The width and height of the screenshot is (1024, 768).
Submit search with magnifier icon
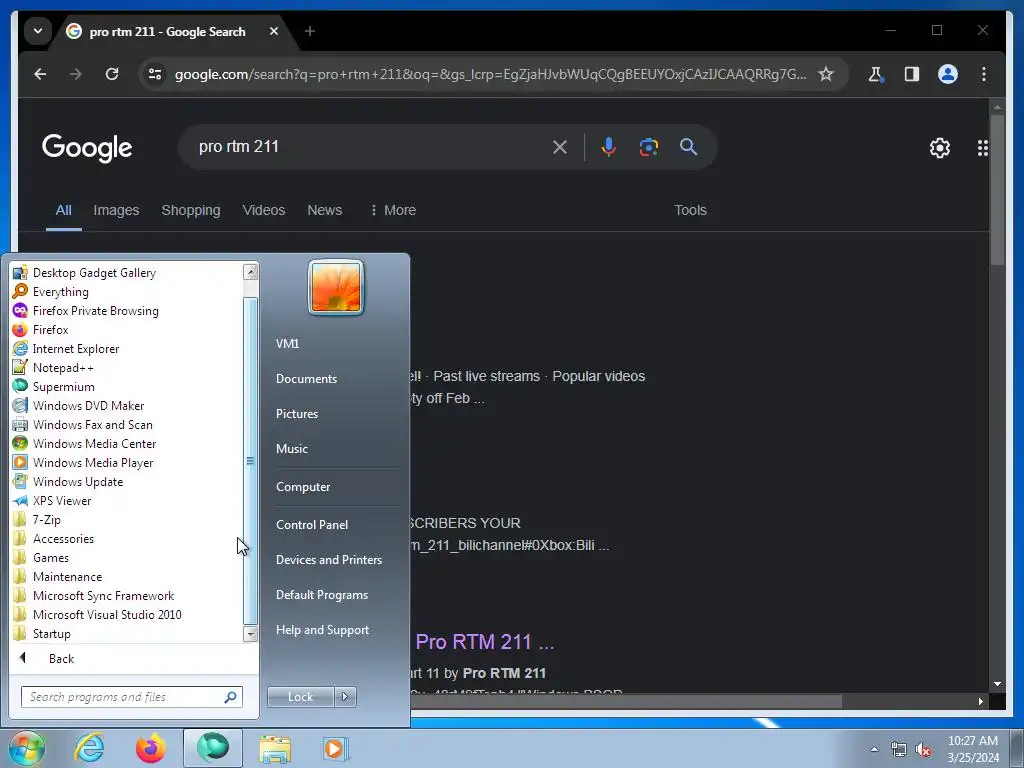point(688,147)
